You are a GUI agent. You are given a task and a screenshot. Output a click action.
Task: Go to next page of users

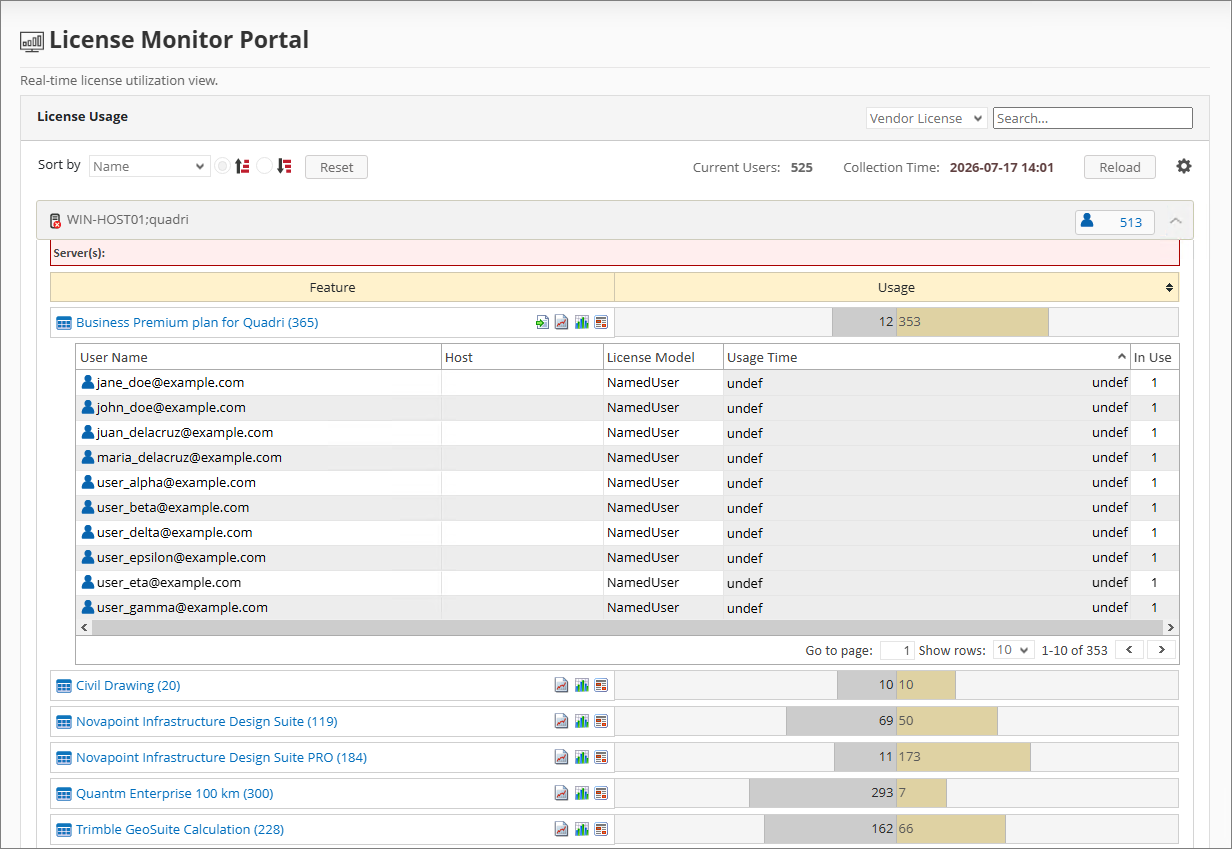pos(1161,650)
